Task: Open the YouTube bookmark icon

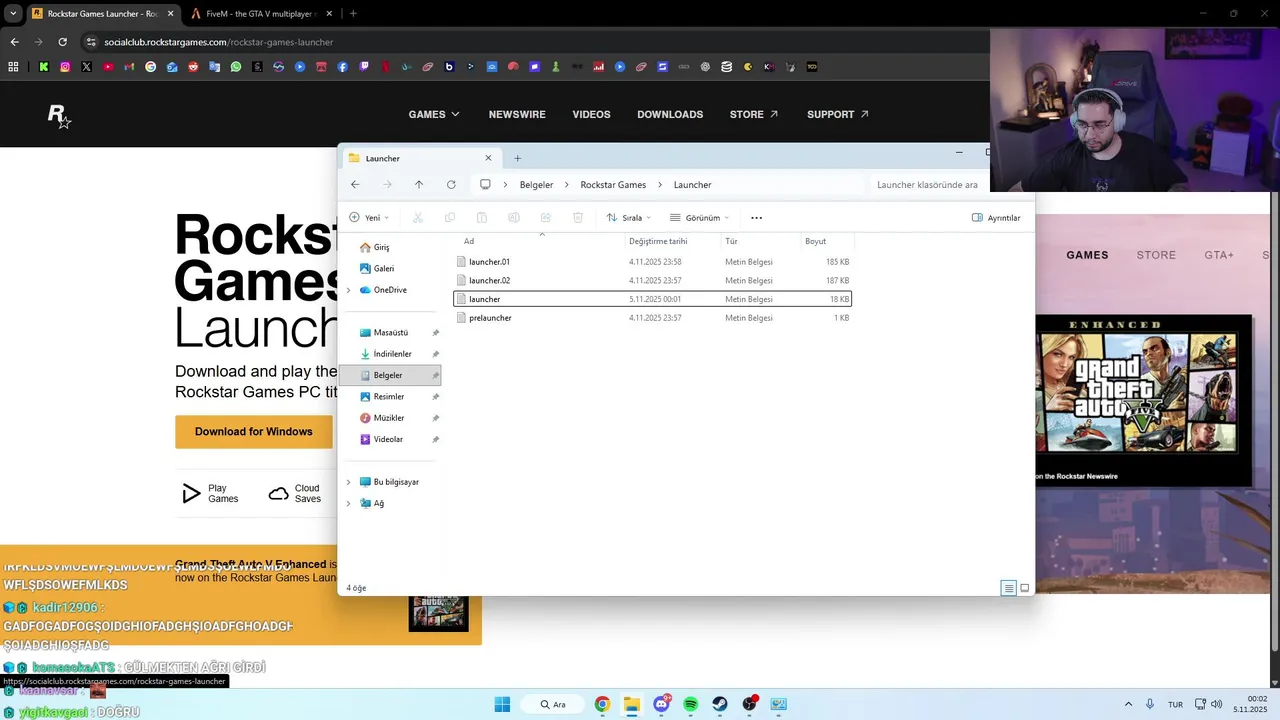Action: [x=108, y=67]
